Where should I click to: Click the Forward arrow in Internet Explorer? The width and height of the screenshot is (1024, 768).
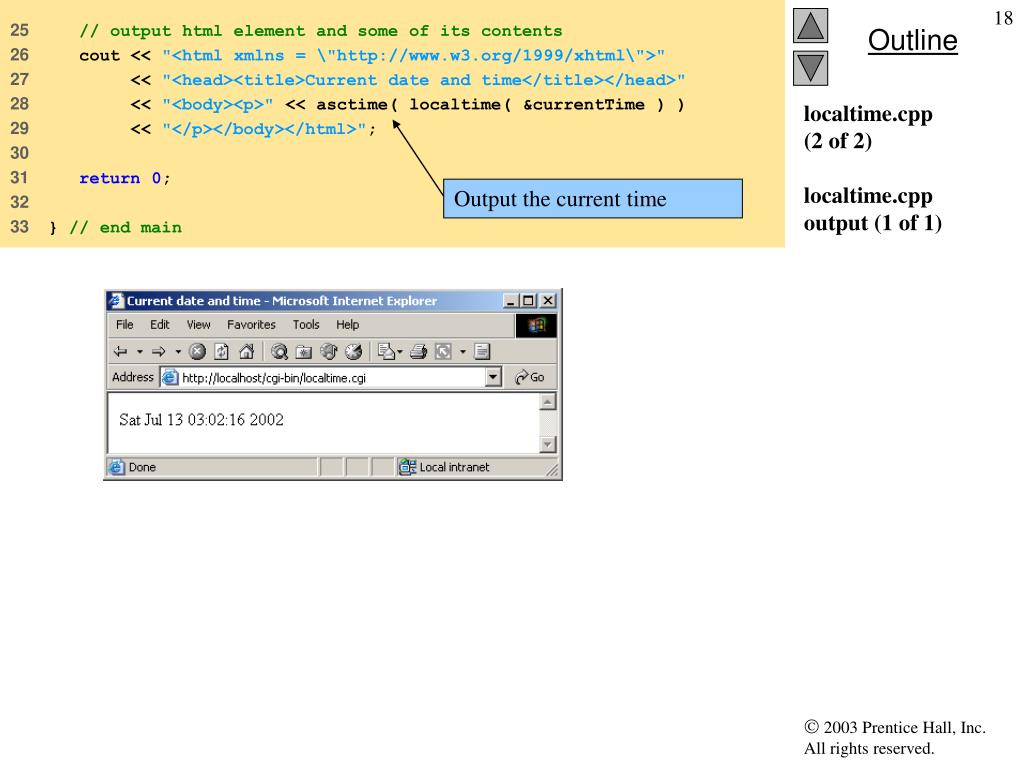tap(159, 352)
